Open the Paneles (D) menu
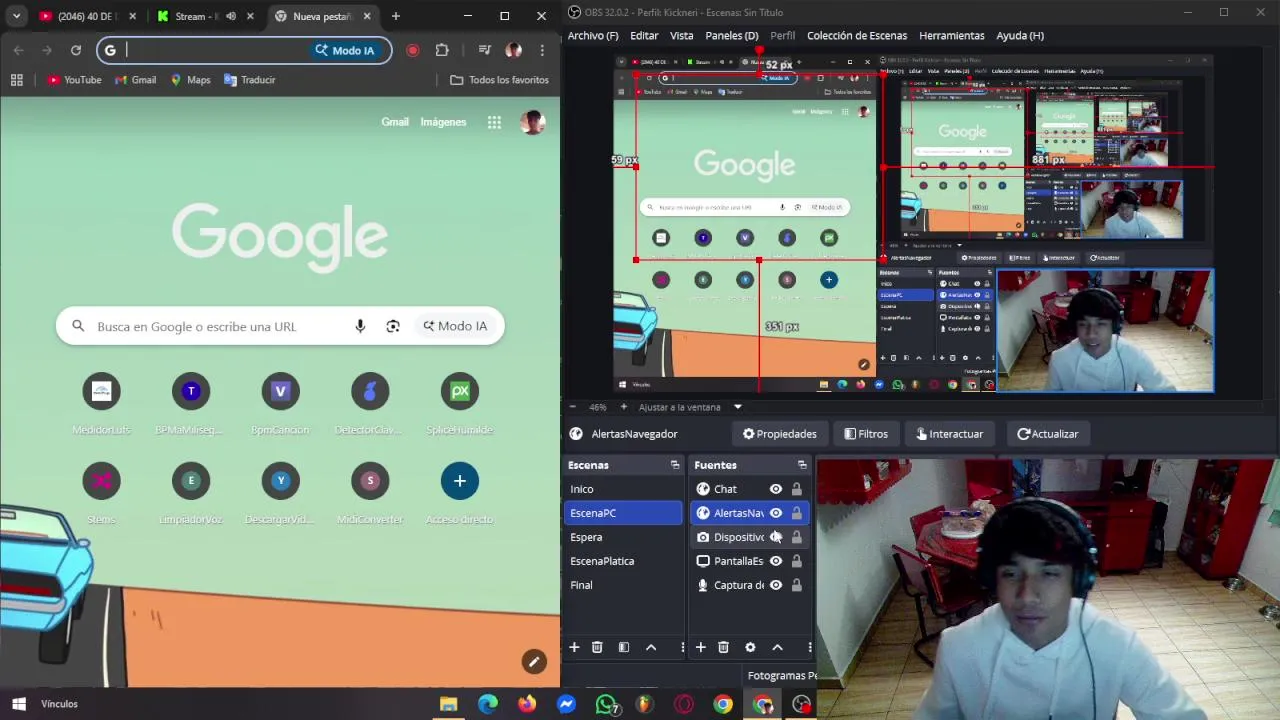 click(x=732, y=35)
